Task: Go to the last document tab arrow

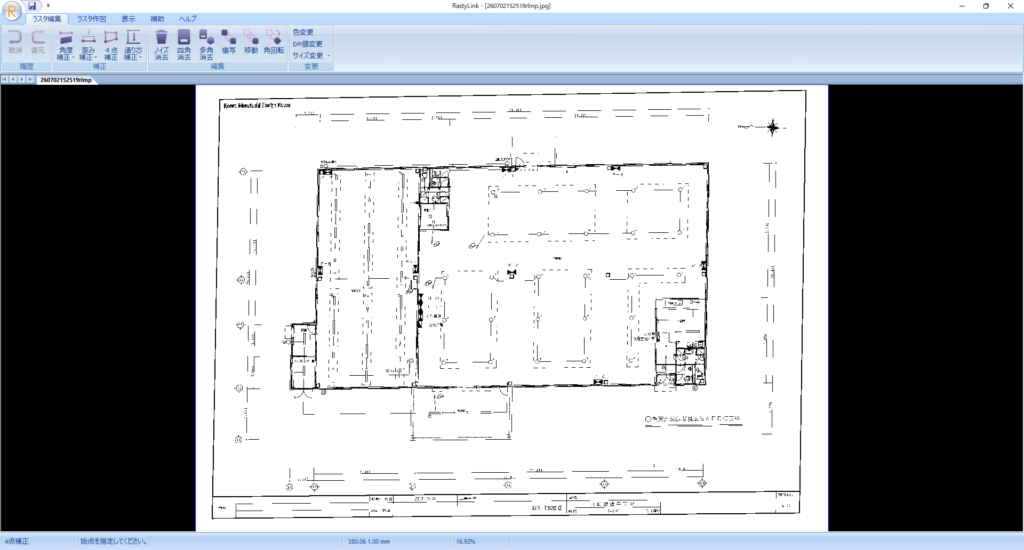Action: [30, 79]
